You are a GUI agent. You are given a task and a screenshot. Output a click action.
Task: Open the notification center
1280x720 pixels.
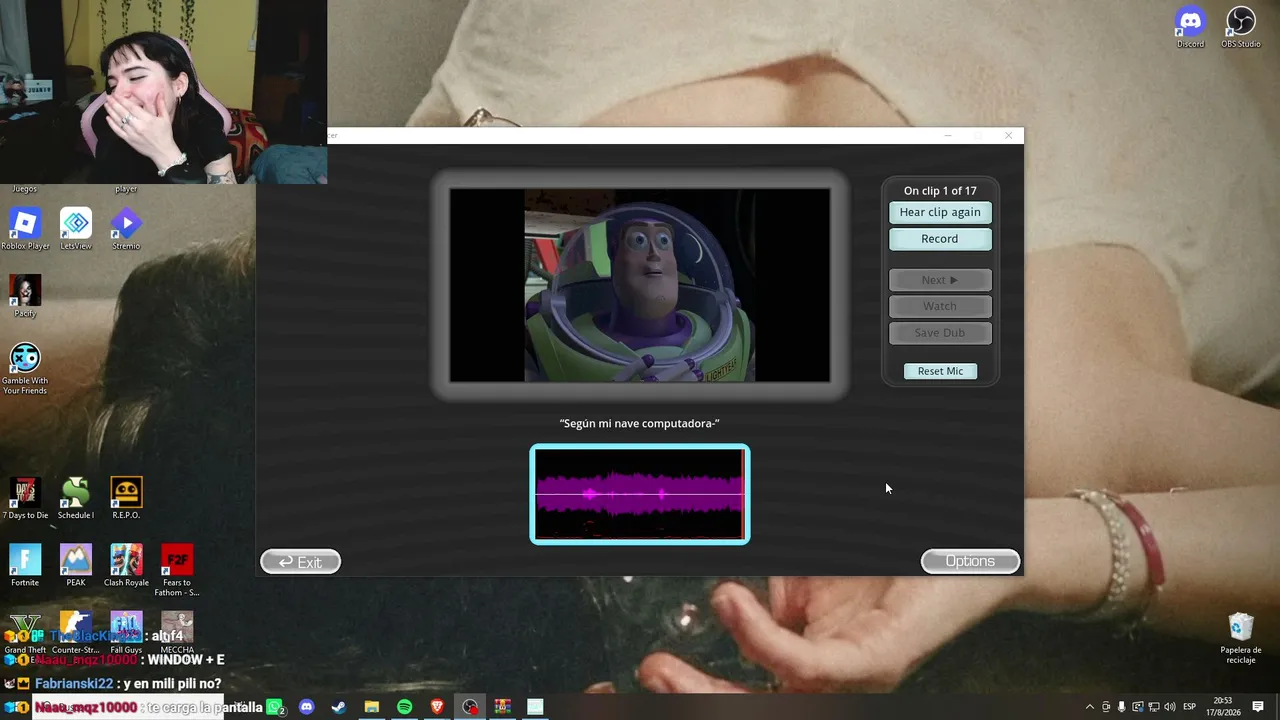(1258, 707)
